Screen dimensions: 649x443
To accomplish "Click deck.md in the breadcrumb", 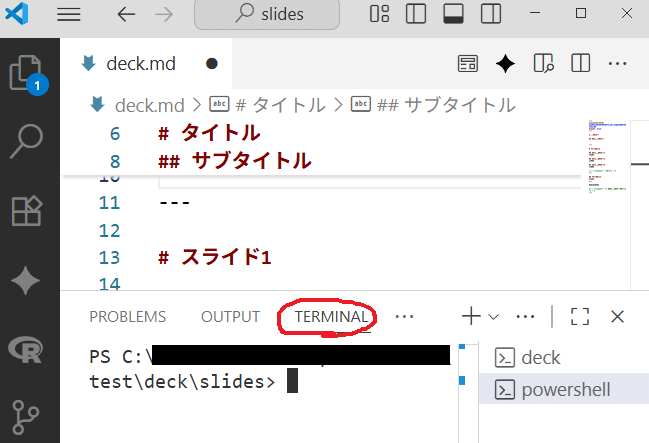I will coord(149,106).
